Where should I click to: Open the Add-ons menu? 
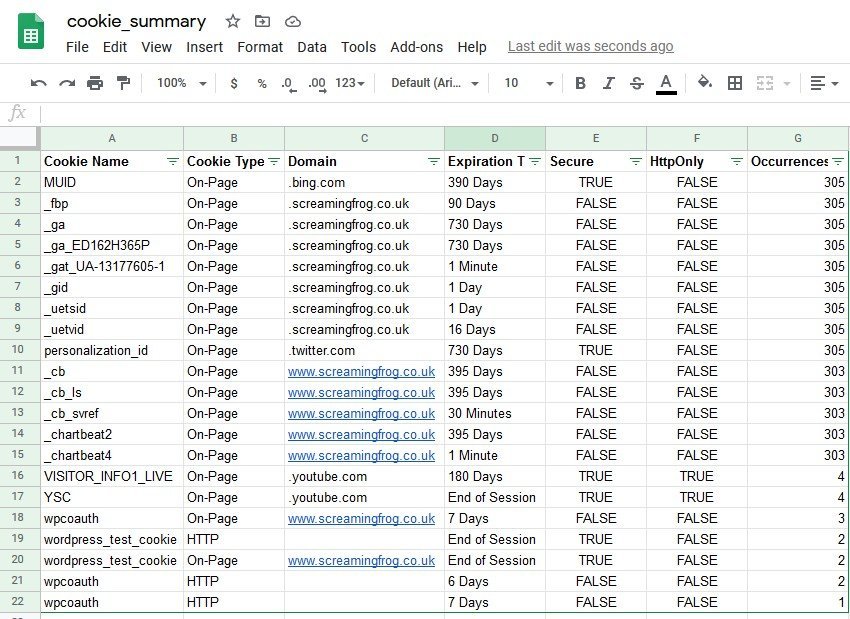point(416,47)
